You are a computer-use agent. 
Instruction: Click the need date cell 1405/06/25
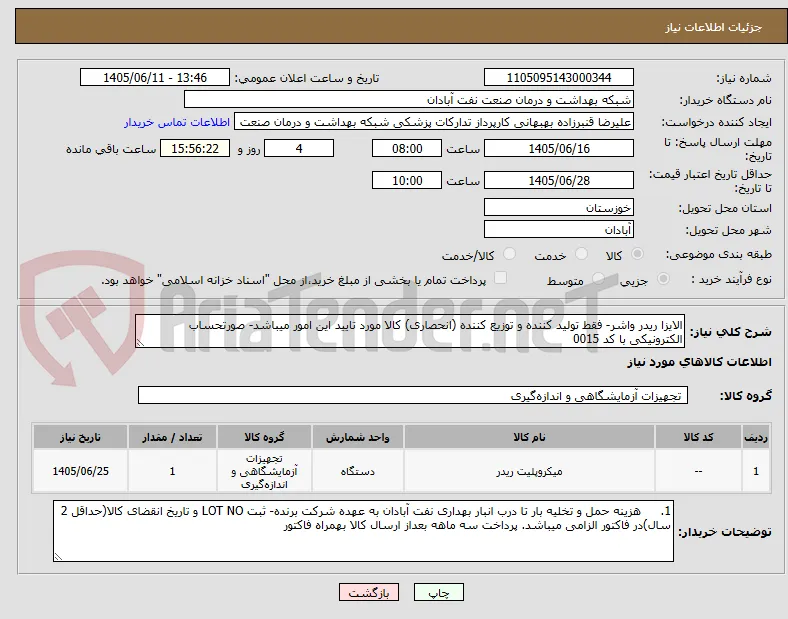point(80,471)
